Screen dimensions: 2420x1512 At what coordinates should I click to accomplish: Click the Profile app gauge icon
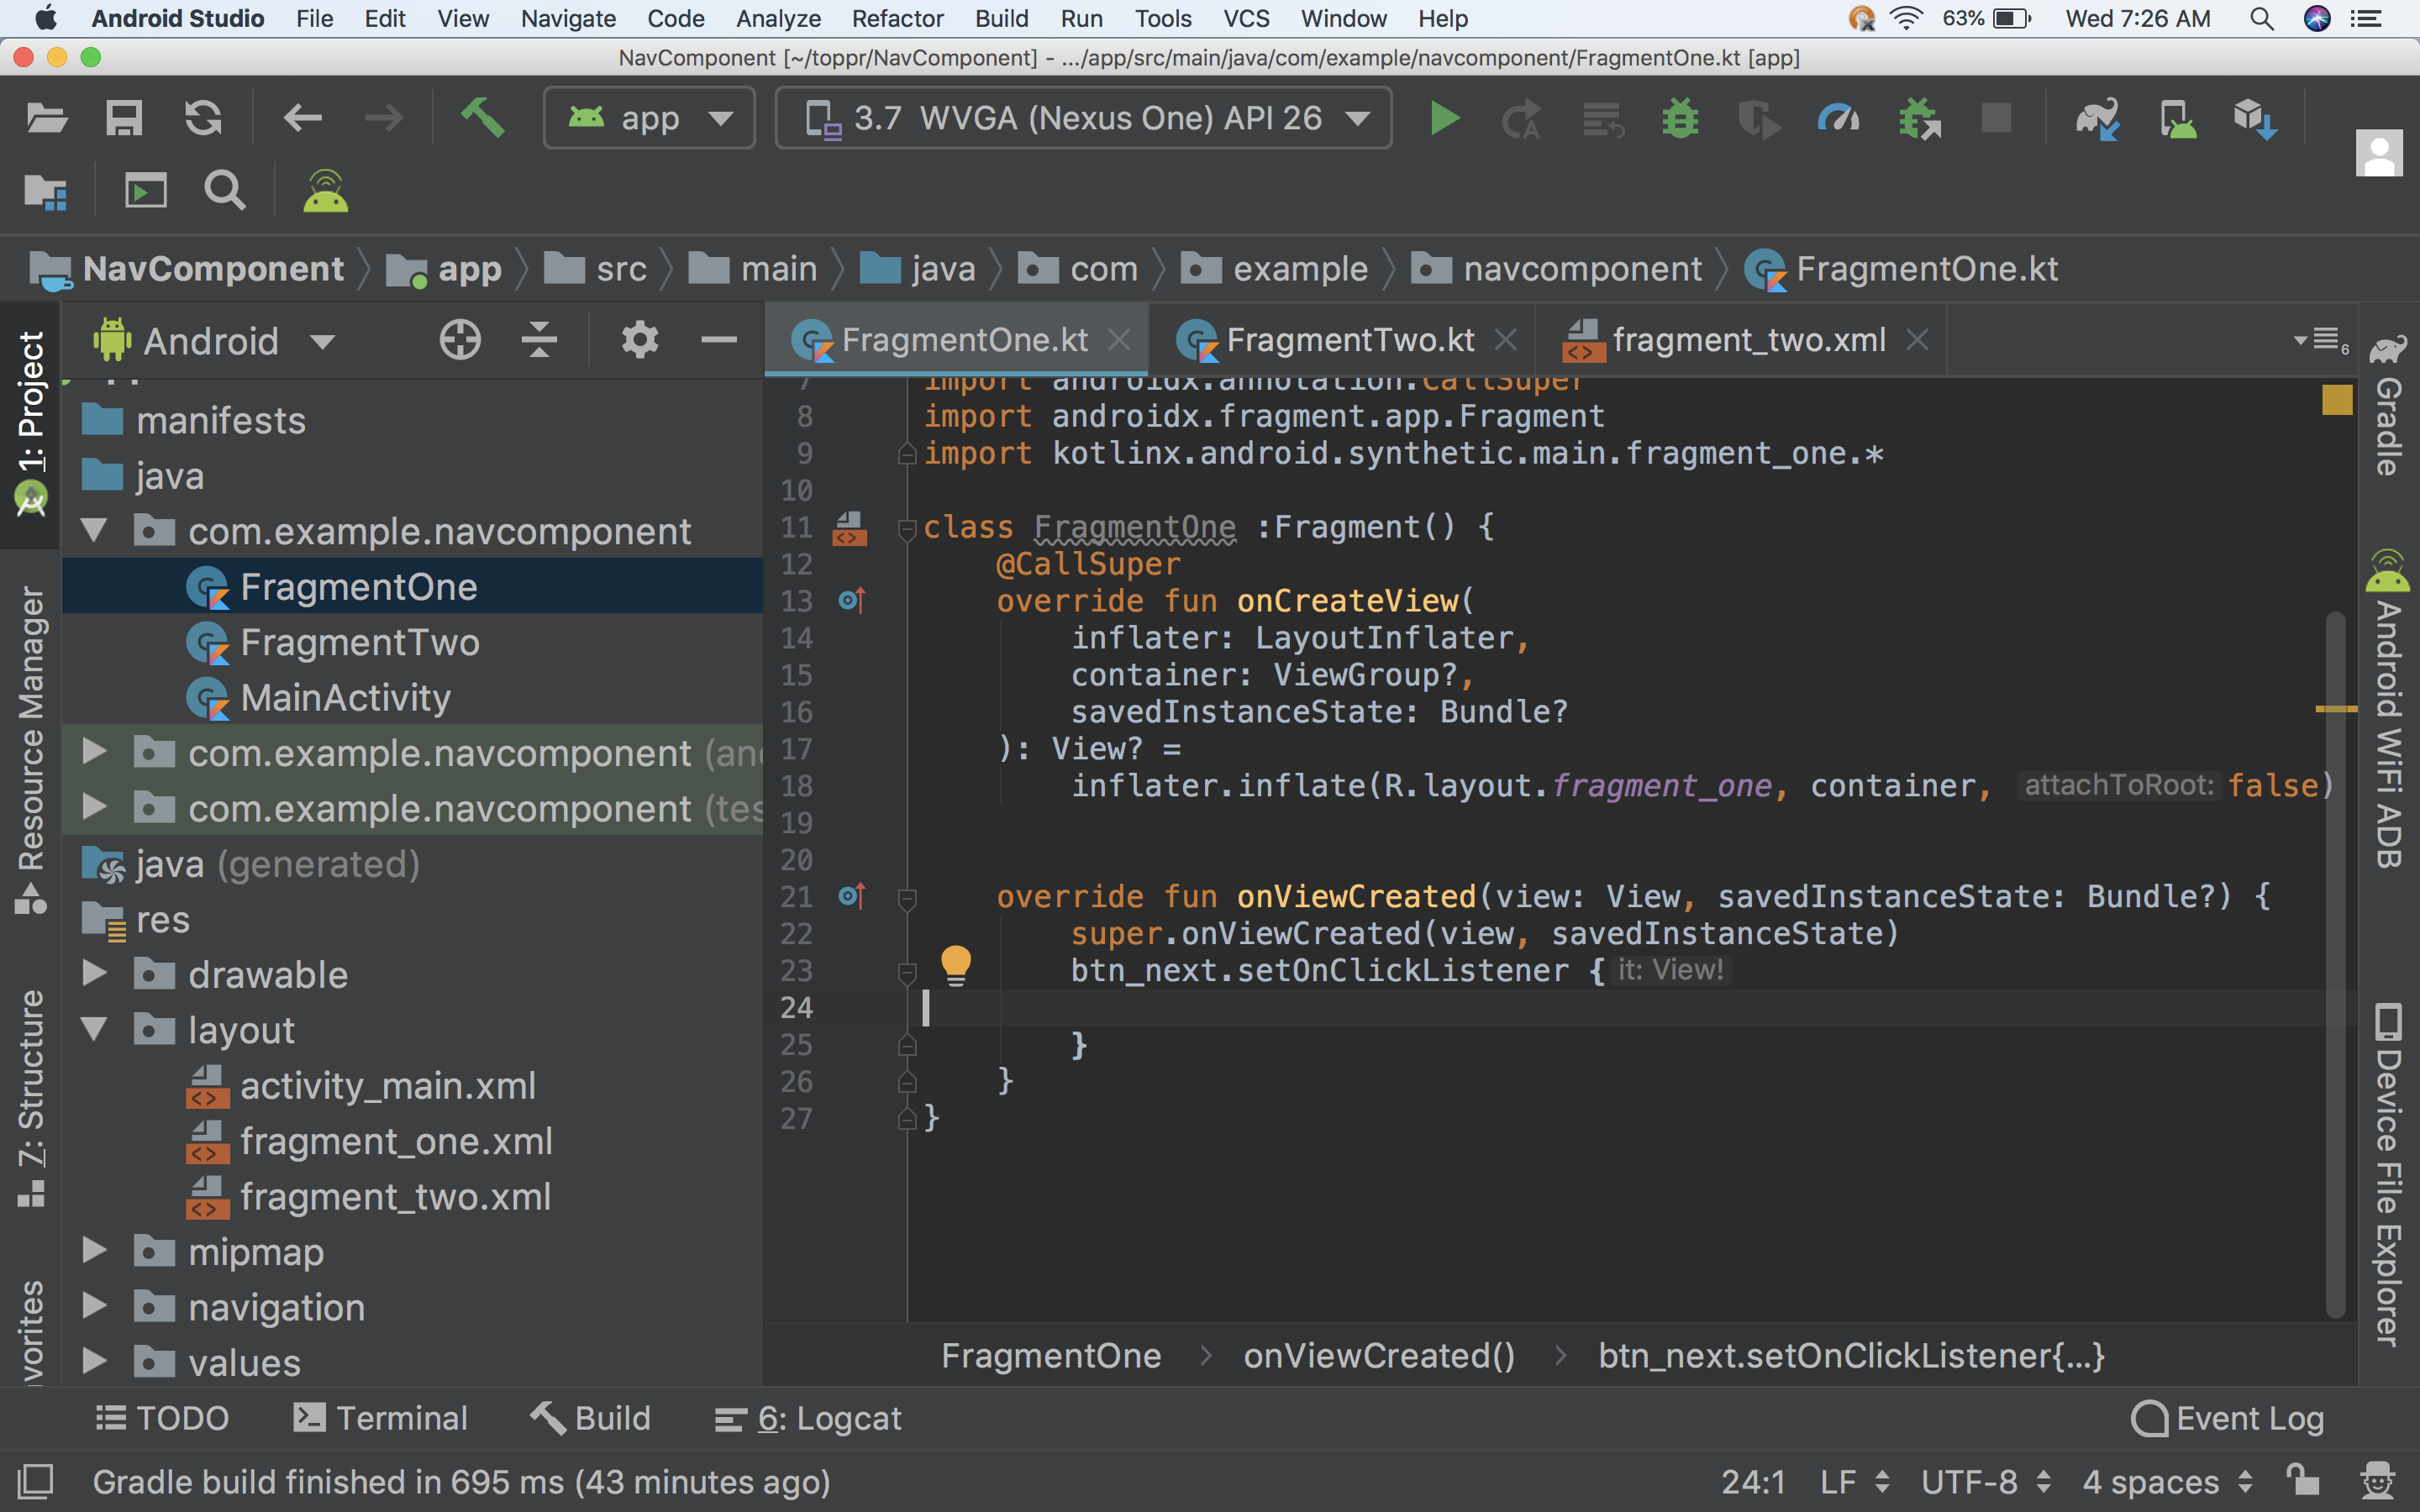pyautogui.click(x=1838, y=119)
